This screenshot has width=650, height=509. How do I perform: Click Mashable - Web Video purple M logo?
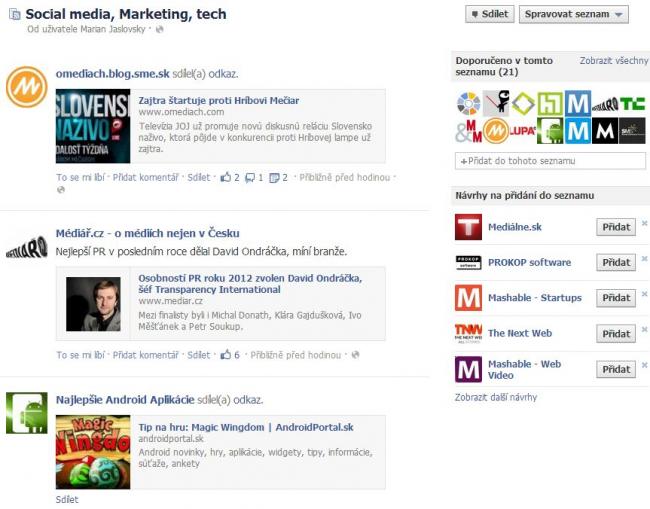[x=468, y=369]
